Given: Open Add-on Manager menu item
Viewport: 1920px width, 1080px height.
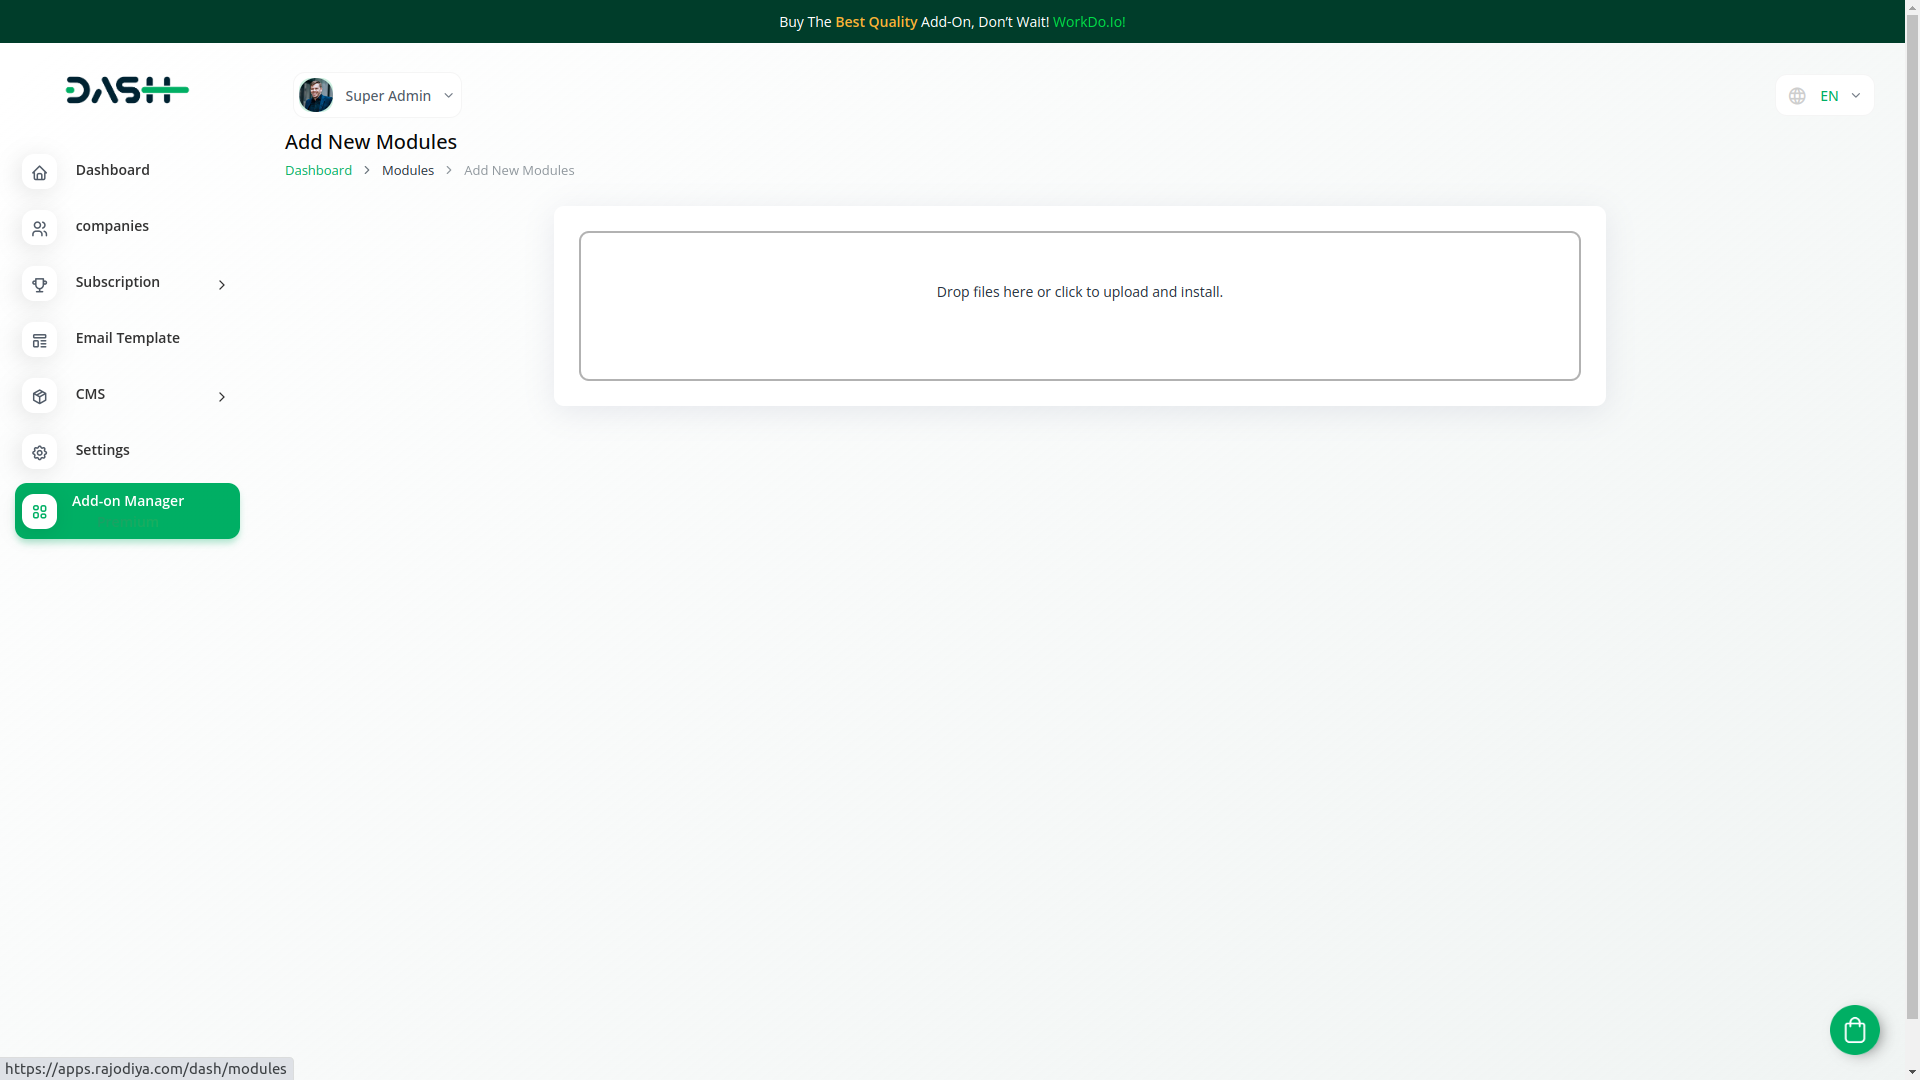Looking at the screenshot, I should pos(127,511).
